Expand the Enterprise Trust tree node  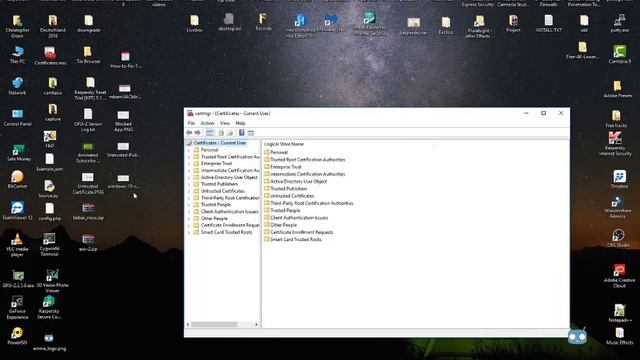189,164
